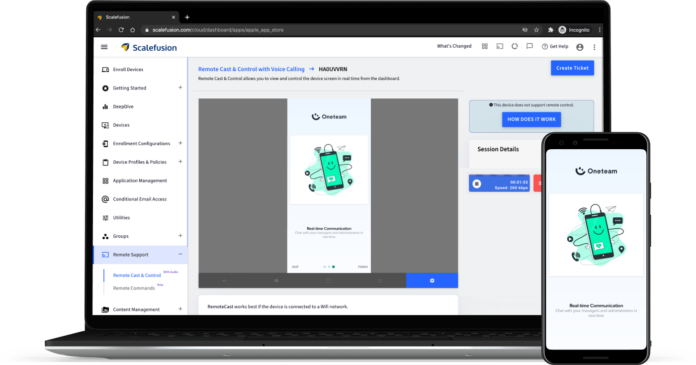696x365 pixels.
Task: Open the Groups sidebar item
Action: (120, 236)
